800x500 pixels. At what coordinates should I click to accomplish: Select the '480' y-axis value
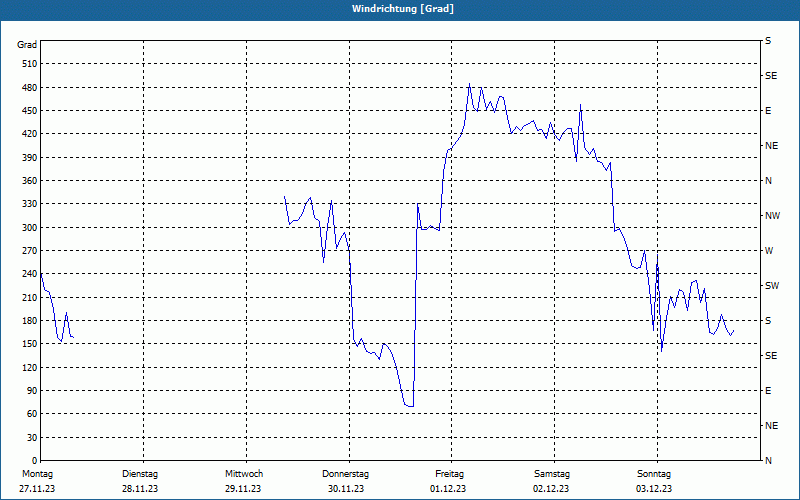tap(30, 88)
